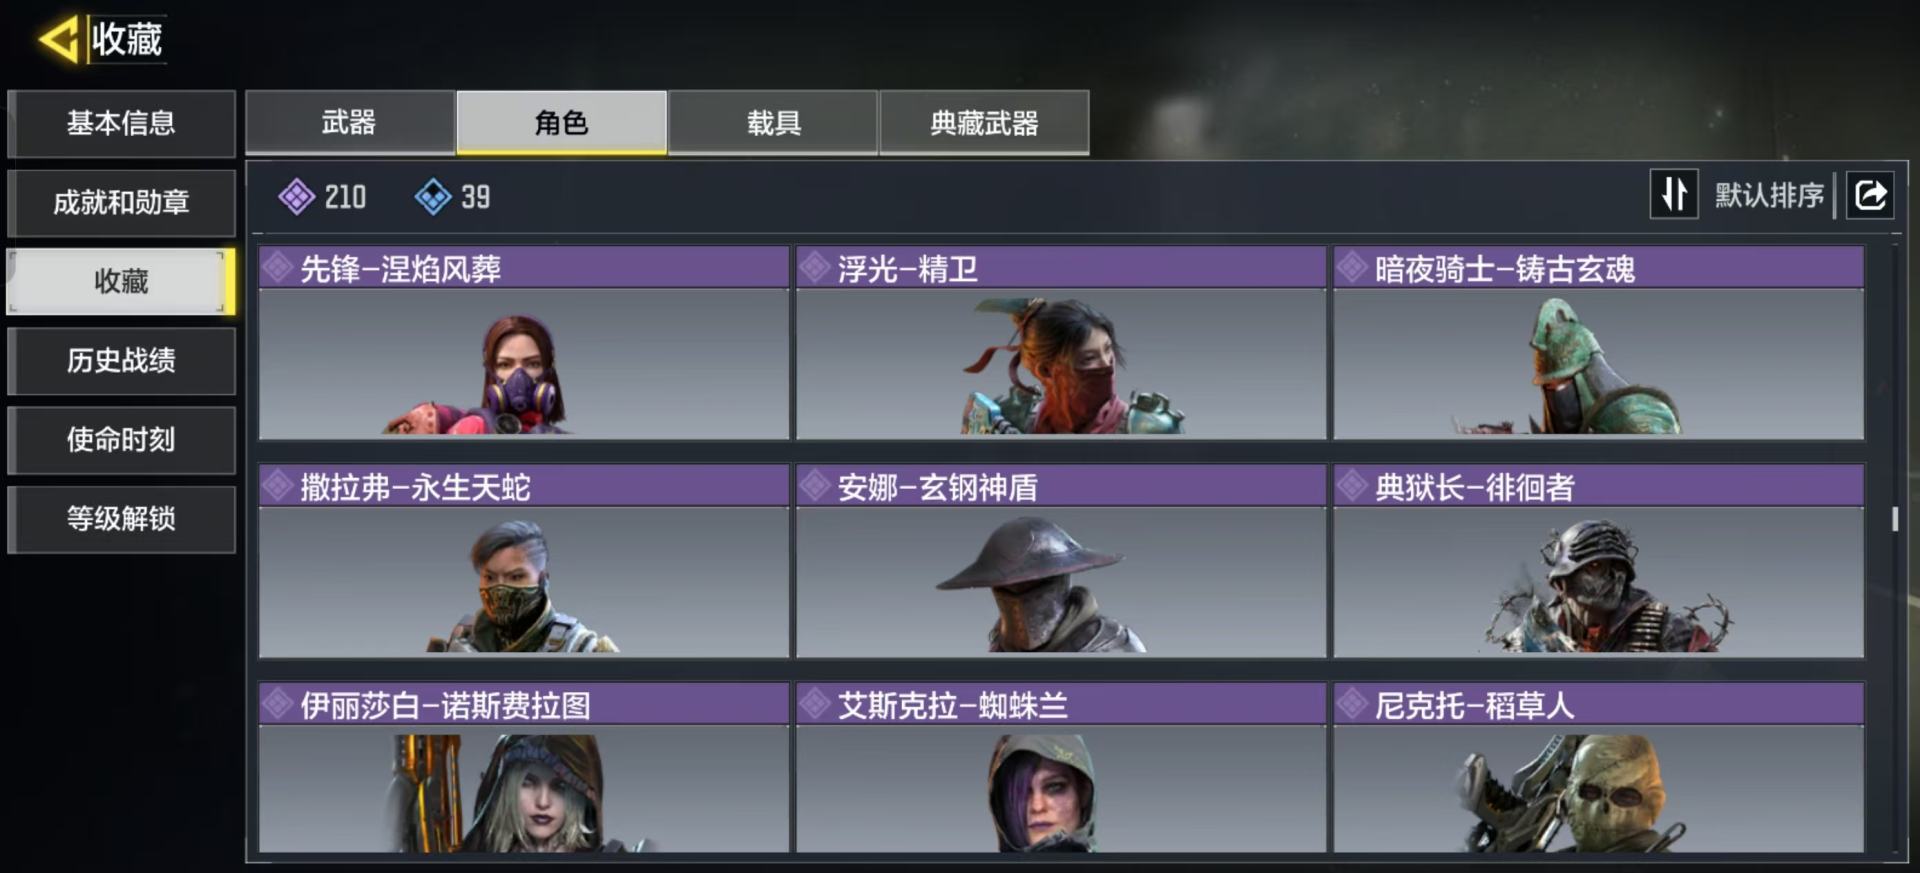Toggle the sort order arrows icon
This screenshot has height=873, width=1920.
tap(1674, 194)
